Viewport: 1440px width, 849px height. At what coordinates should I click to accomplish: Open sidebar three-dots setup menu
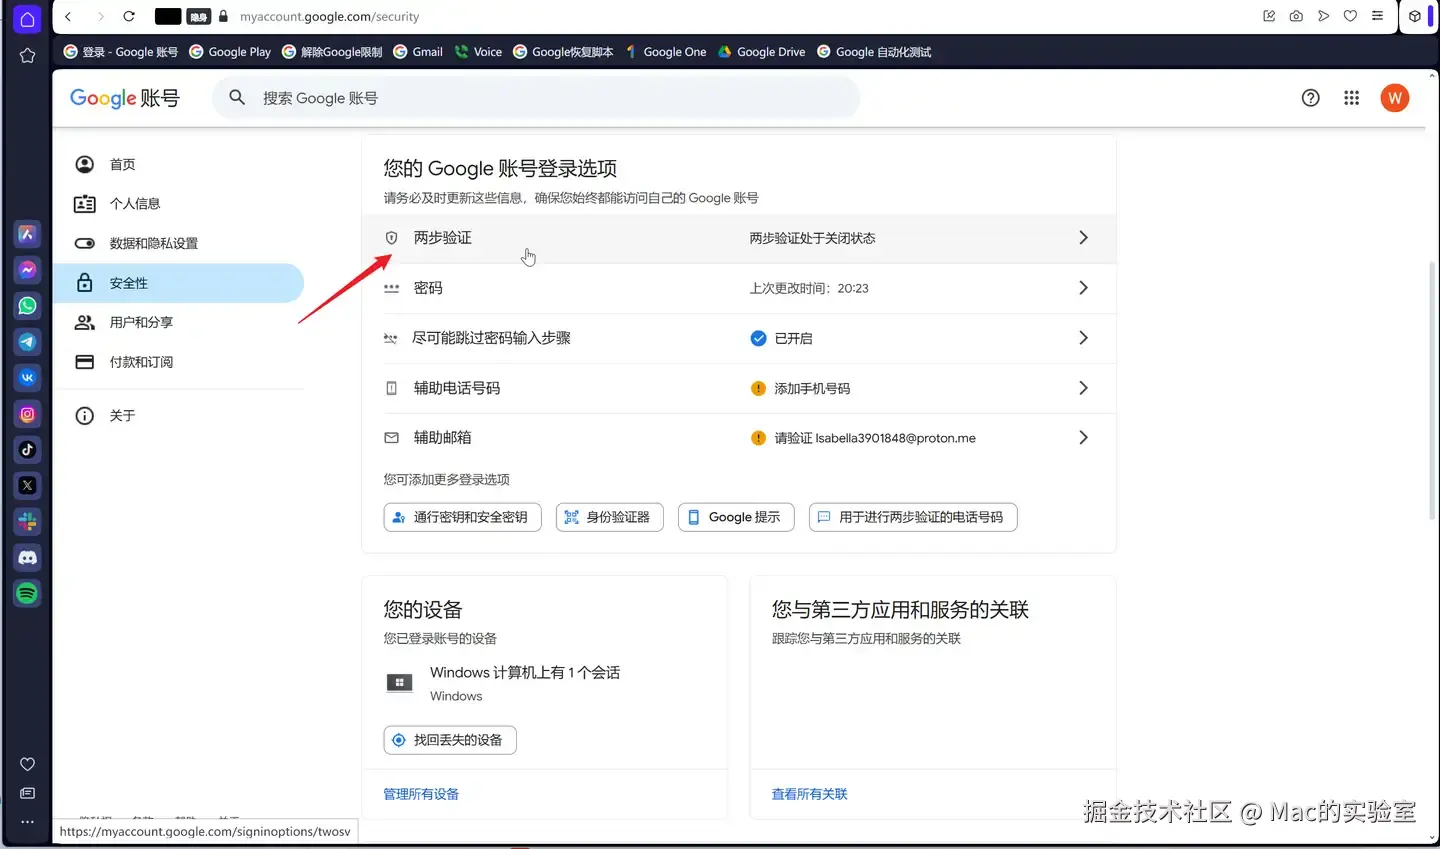[x=27, y=822]
